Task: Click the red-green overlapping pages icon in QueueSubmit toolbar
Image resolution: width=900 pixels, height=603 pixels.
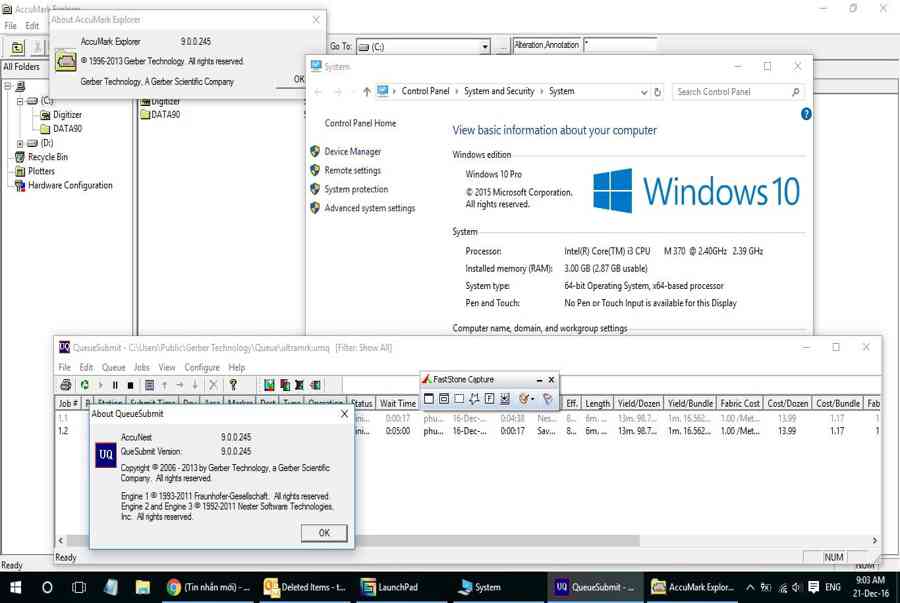Action: click(x=285, y=385)
